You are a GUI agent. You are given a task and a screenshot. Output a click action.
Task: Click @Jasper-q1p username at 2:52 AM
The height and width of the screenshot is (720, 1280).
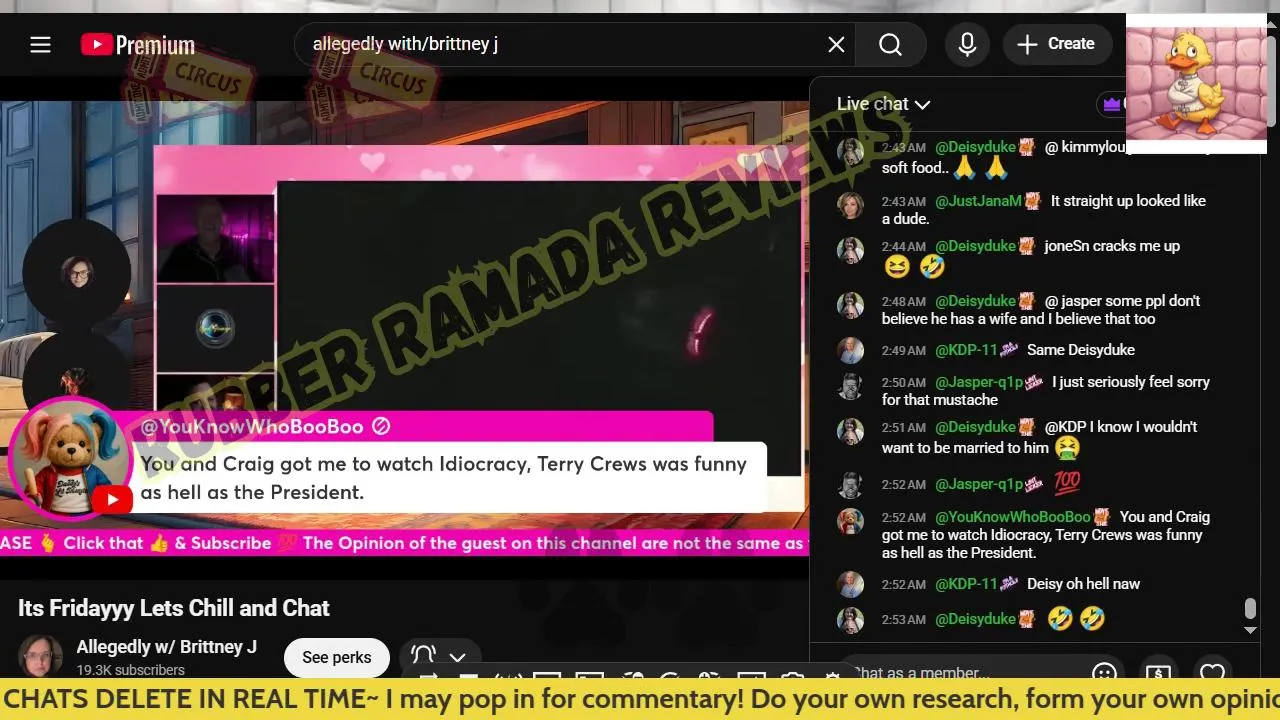tap(979, 484)
